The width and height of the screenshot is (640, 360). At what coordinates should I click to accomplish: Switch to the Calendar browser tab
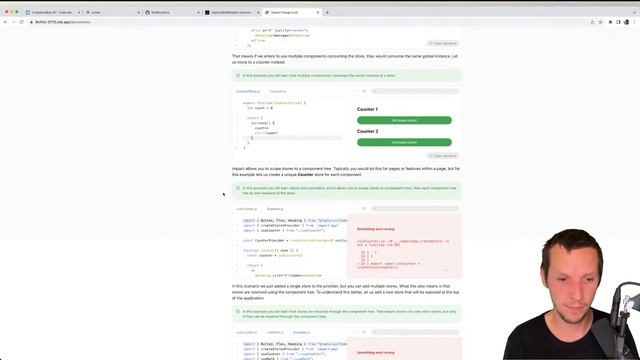pyautogui.click(x=52, y=13)
